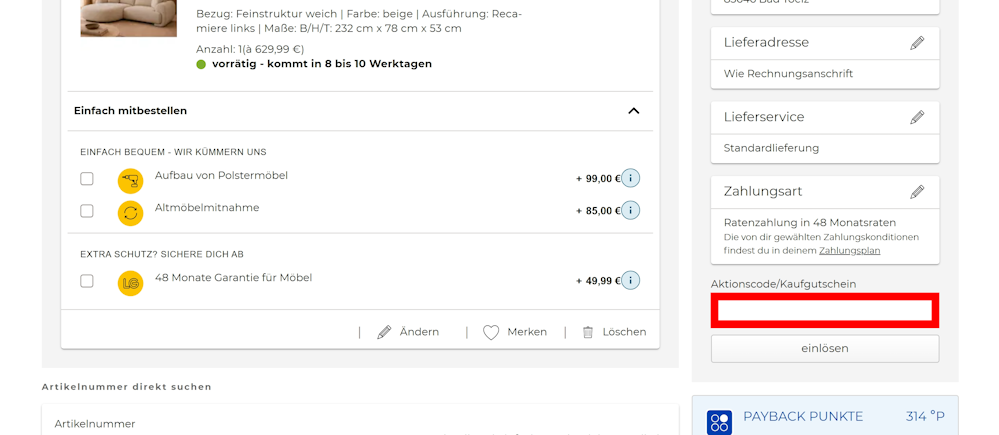Click the Ändern pencil icon
999x435 pixels.
pos(384,332)
